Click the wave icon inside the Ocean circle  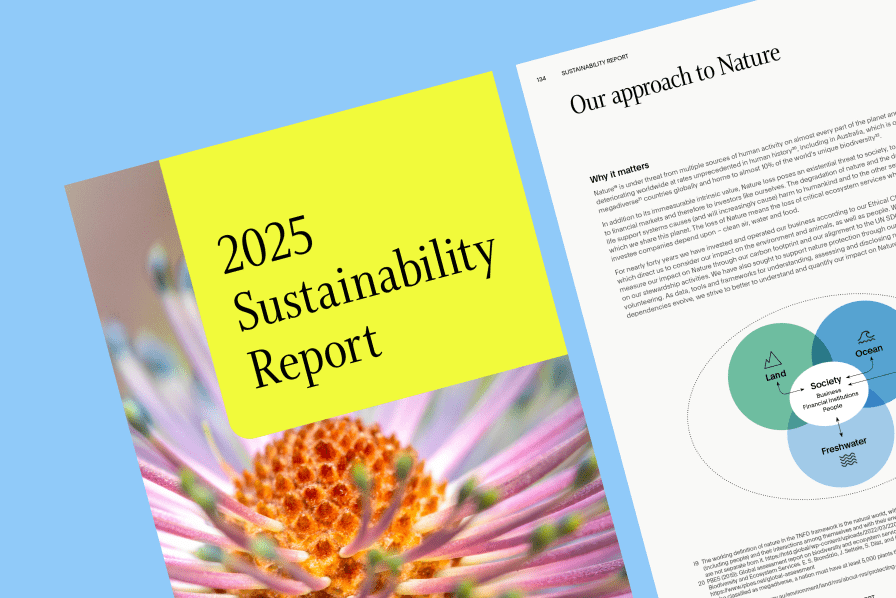864,335
